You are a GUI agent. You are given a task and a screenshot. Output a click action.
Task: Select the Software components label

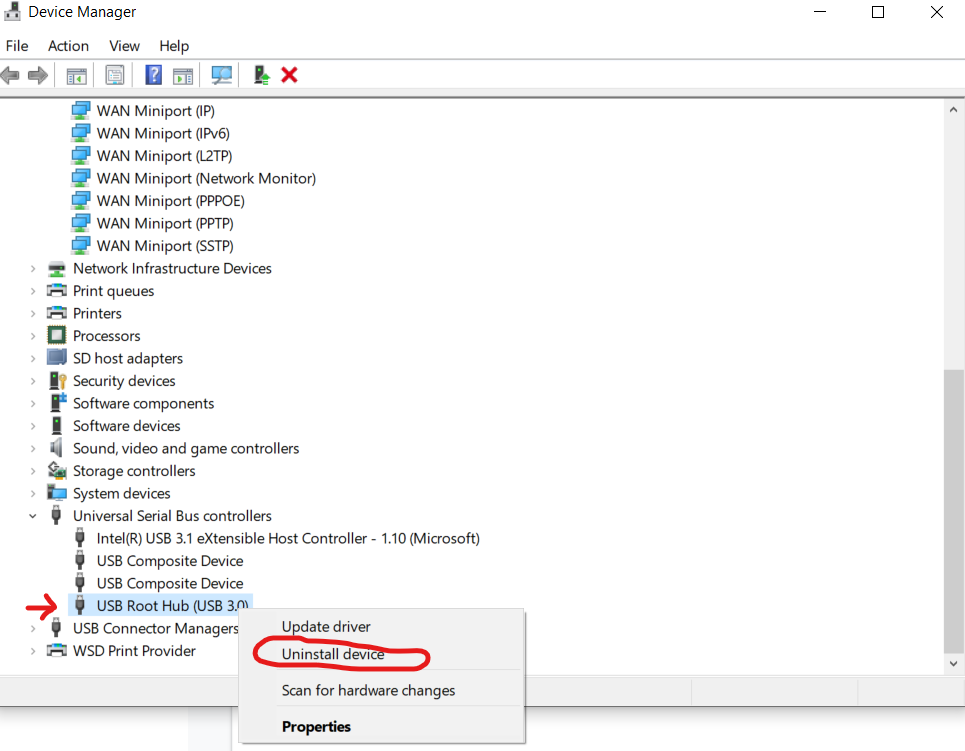click(x=143, y=403)
